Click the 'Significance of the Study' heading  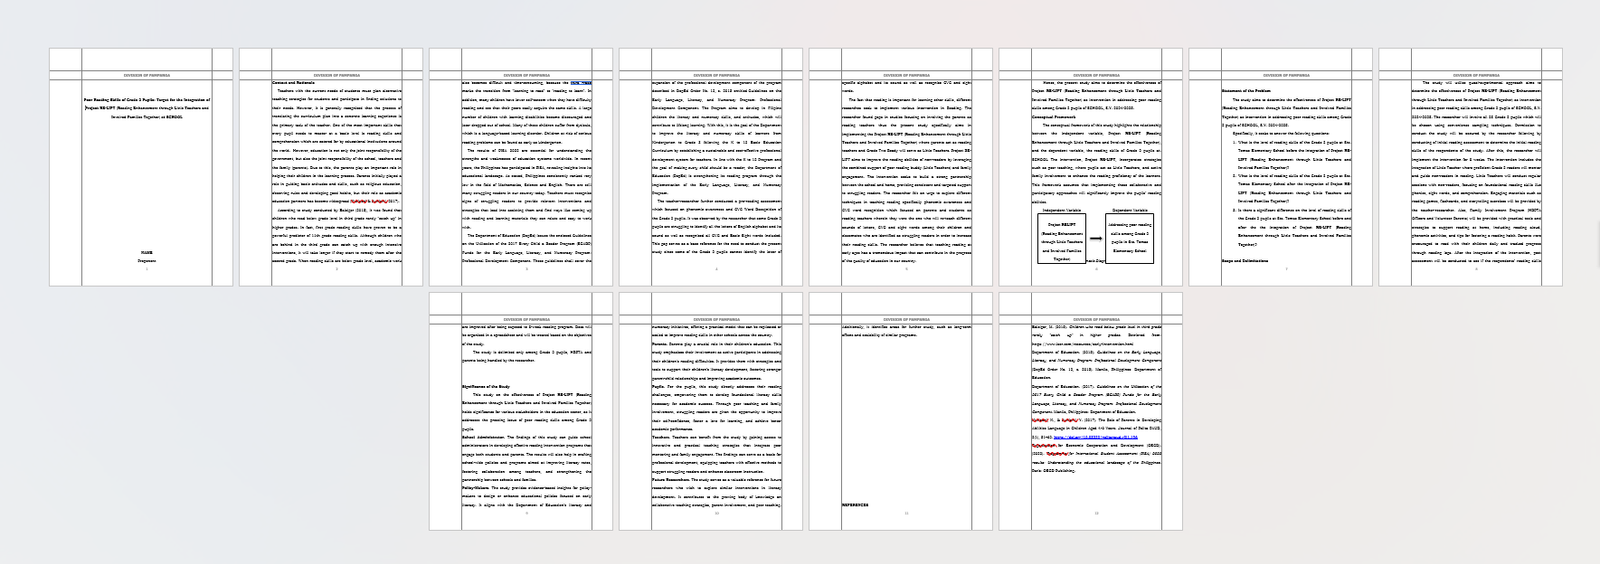tap(485, 386)
